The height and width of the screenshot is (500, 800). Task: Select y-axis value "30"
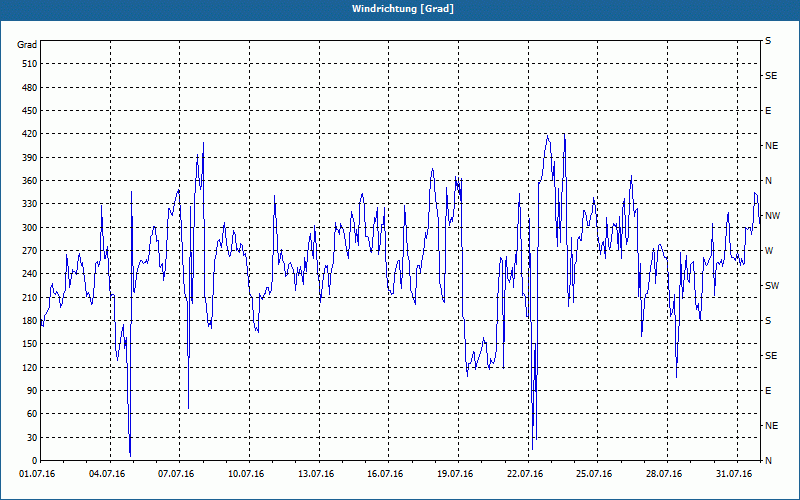point(32,437)
